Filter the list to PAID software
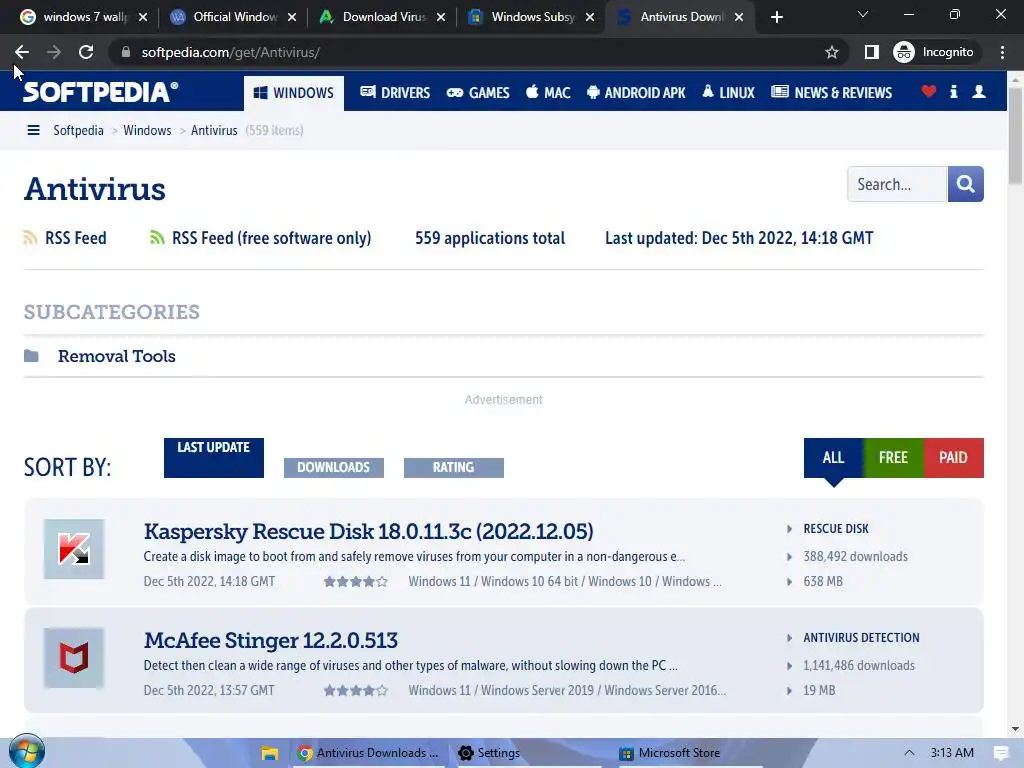Viewport: 1024px width, 768px height. pos(953,458)
